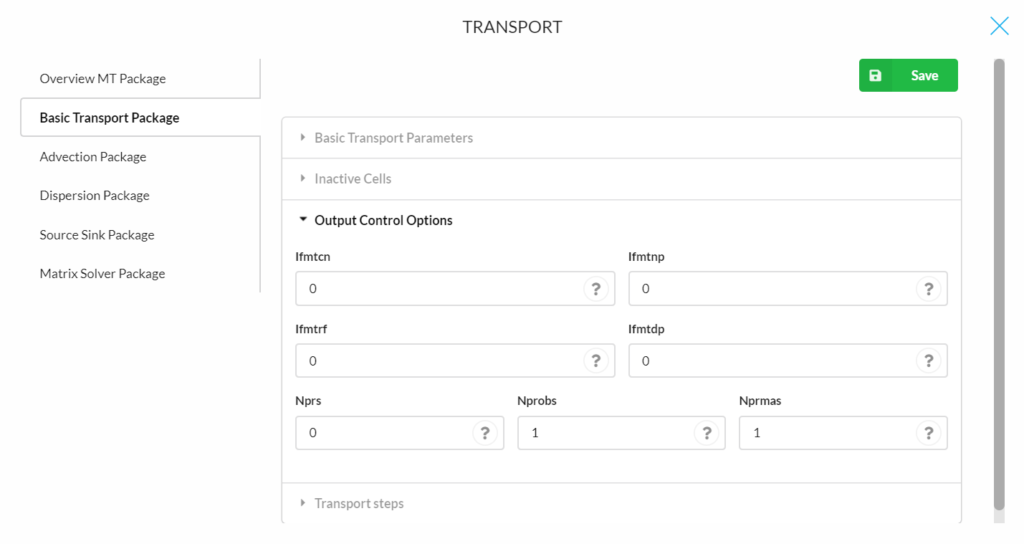Click the vertical scrollbar of the panel
The height and width of the screenshot is (544, 1024).
999,284
